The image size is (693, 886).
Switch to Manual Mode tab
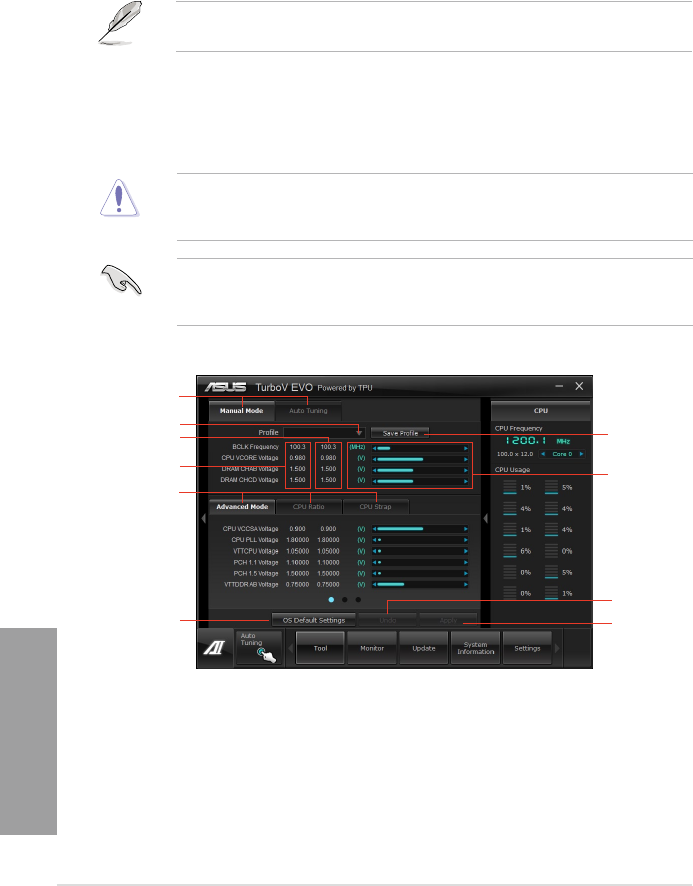pyautogui.click(x=241, y=411)
